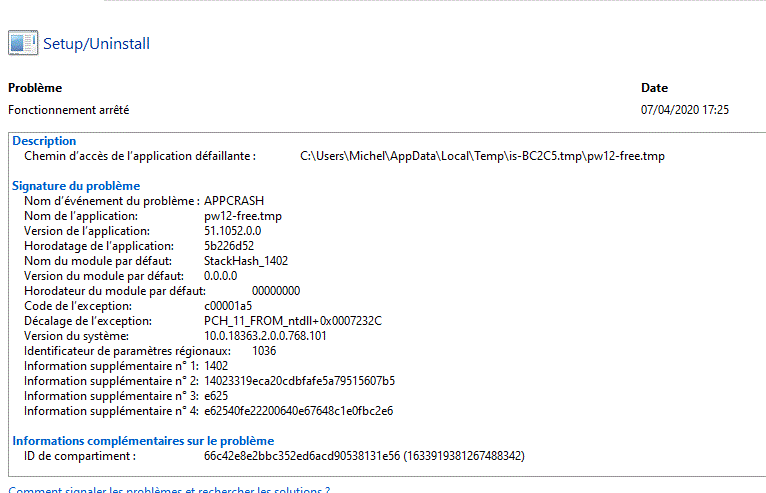The image size is (766, 493).
Task: Select the APPCRASH event name value
Action: 237,201
